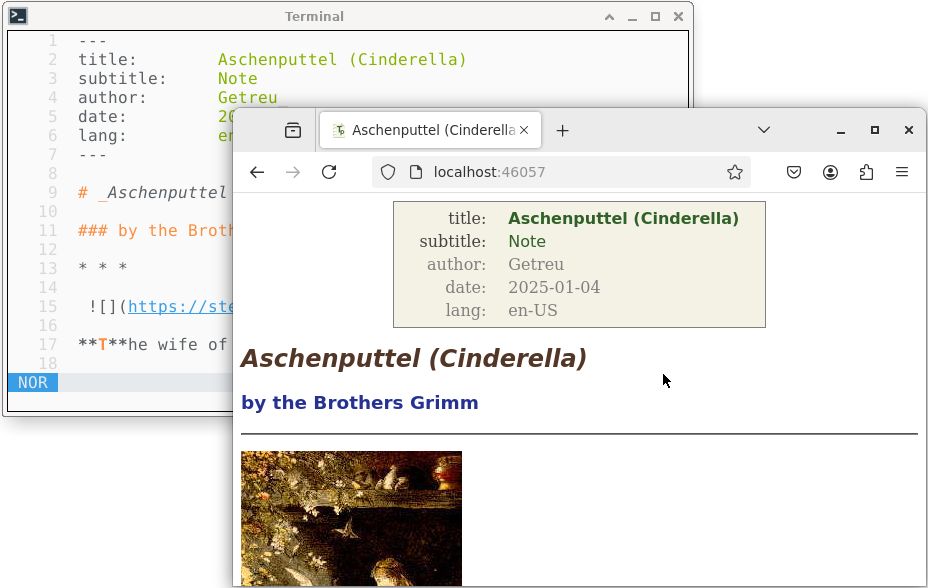Click the Cinderella painting image
The width and height of the screenshot is (928, 588).
point(351,517)
